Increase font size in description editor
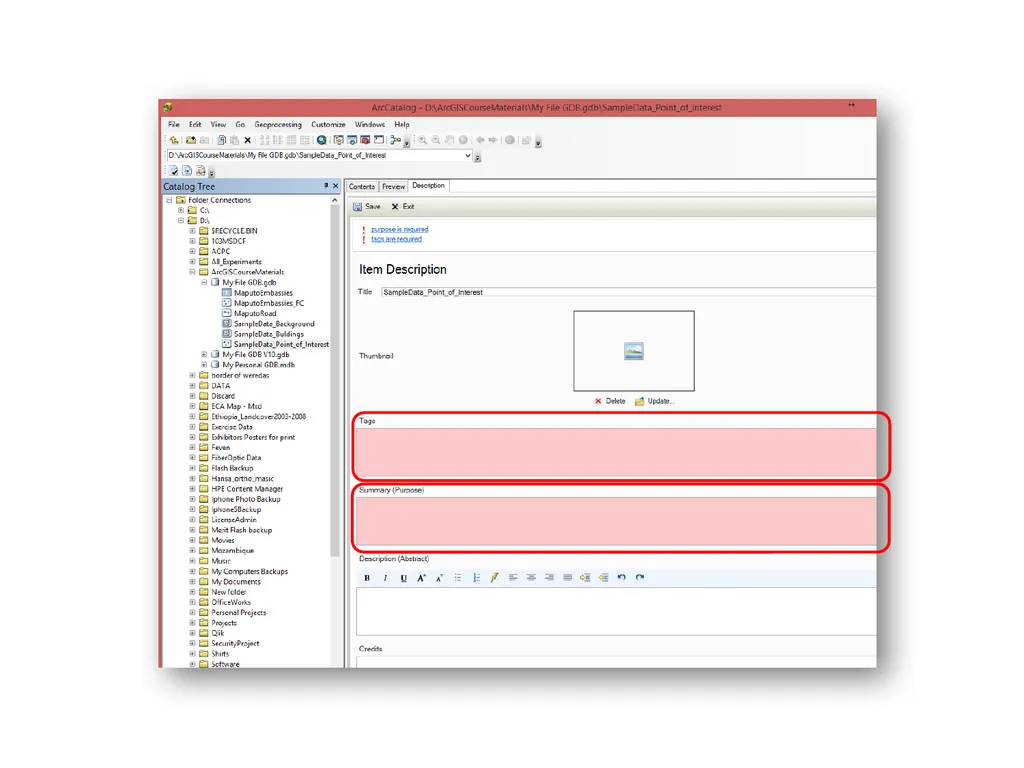 pos(421,577)
